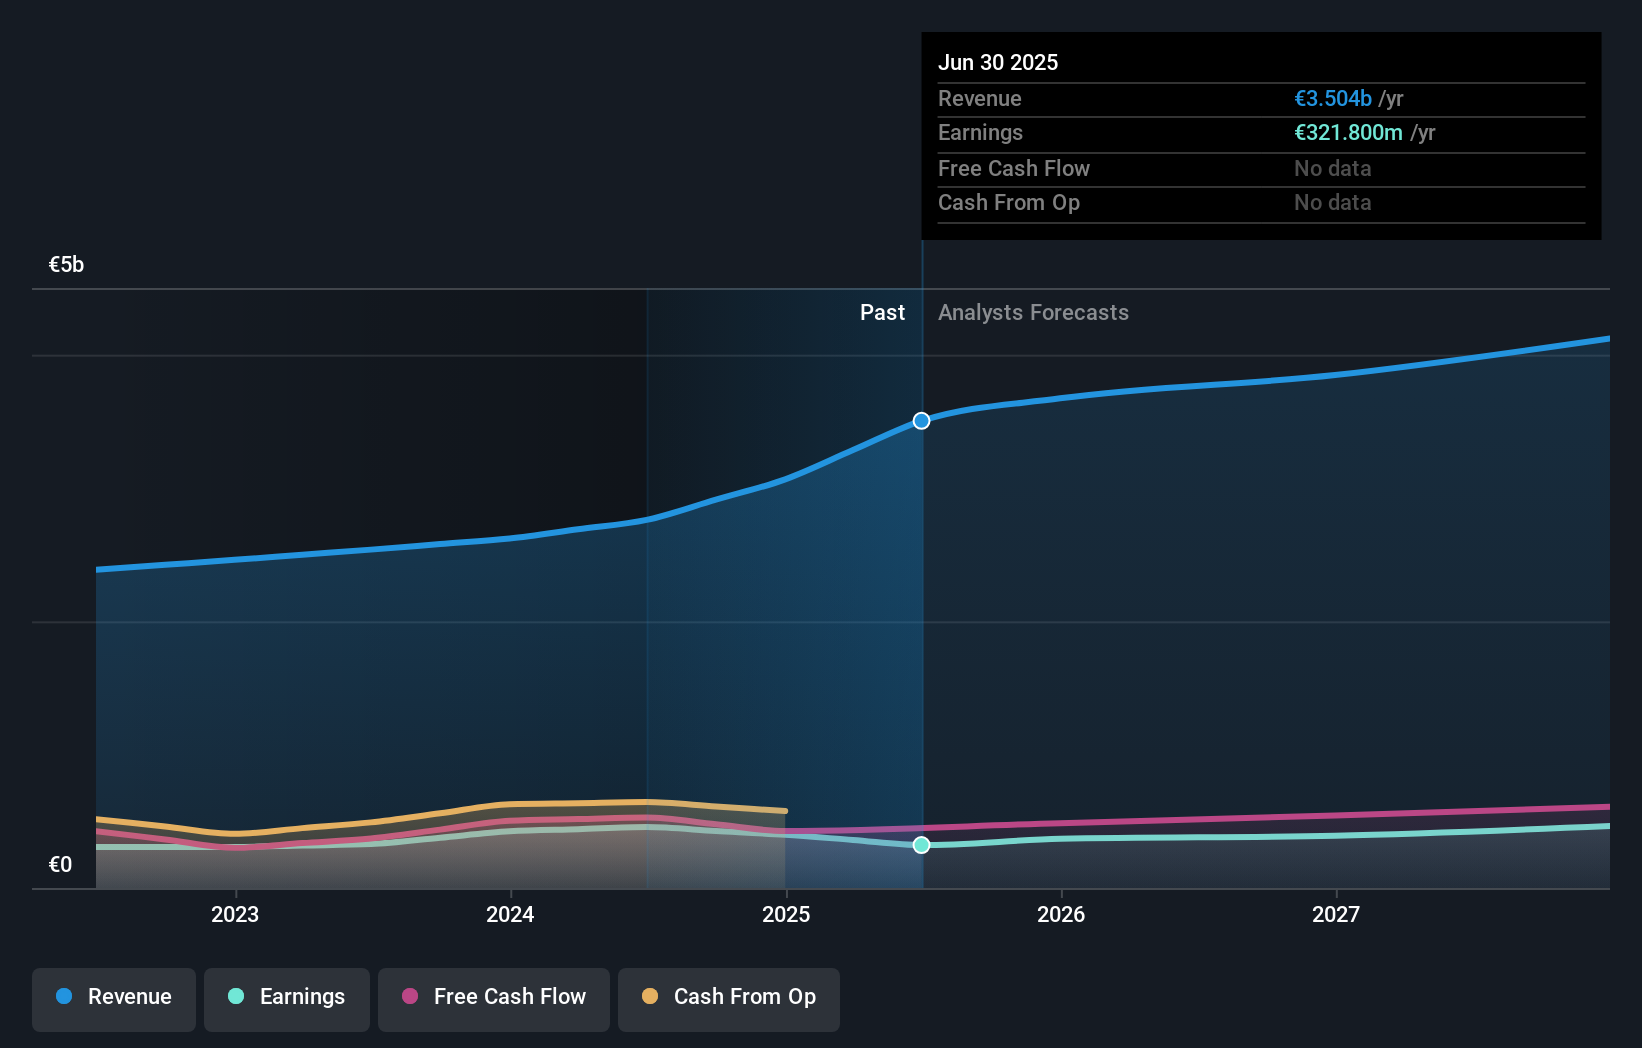The image size is (1642, 1048).
Task: Toggle the Earnings series visibility
Action: [x=287, y=999]
